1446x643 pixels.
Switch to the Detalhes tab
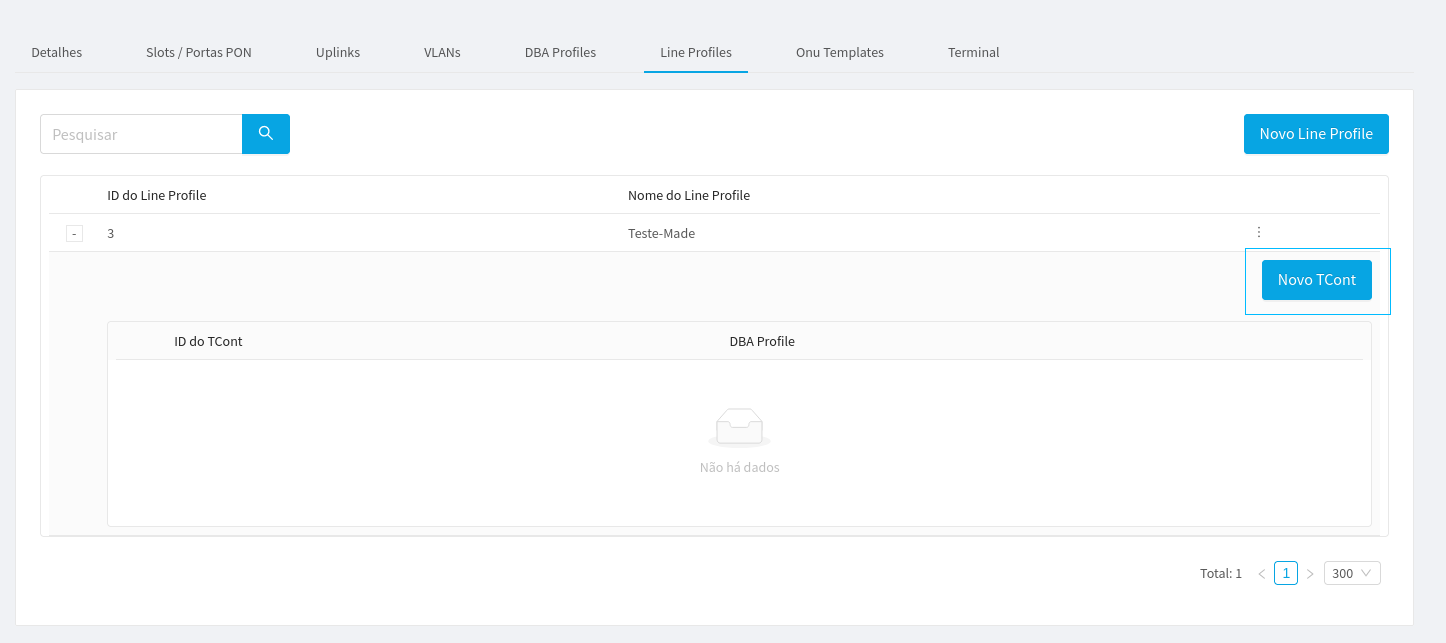[57, 52]
